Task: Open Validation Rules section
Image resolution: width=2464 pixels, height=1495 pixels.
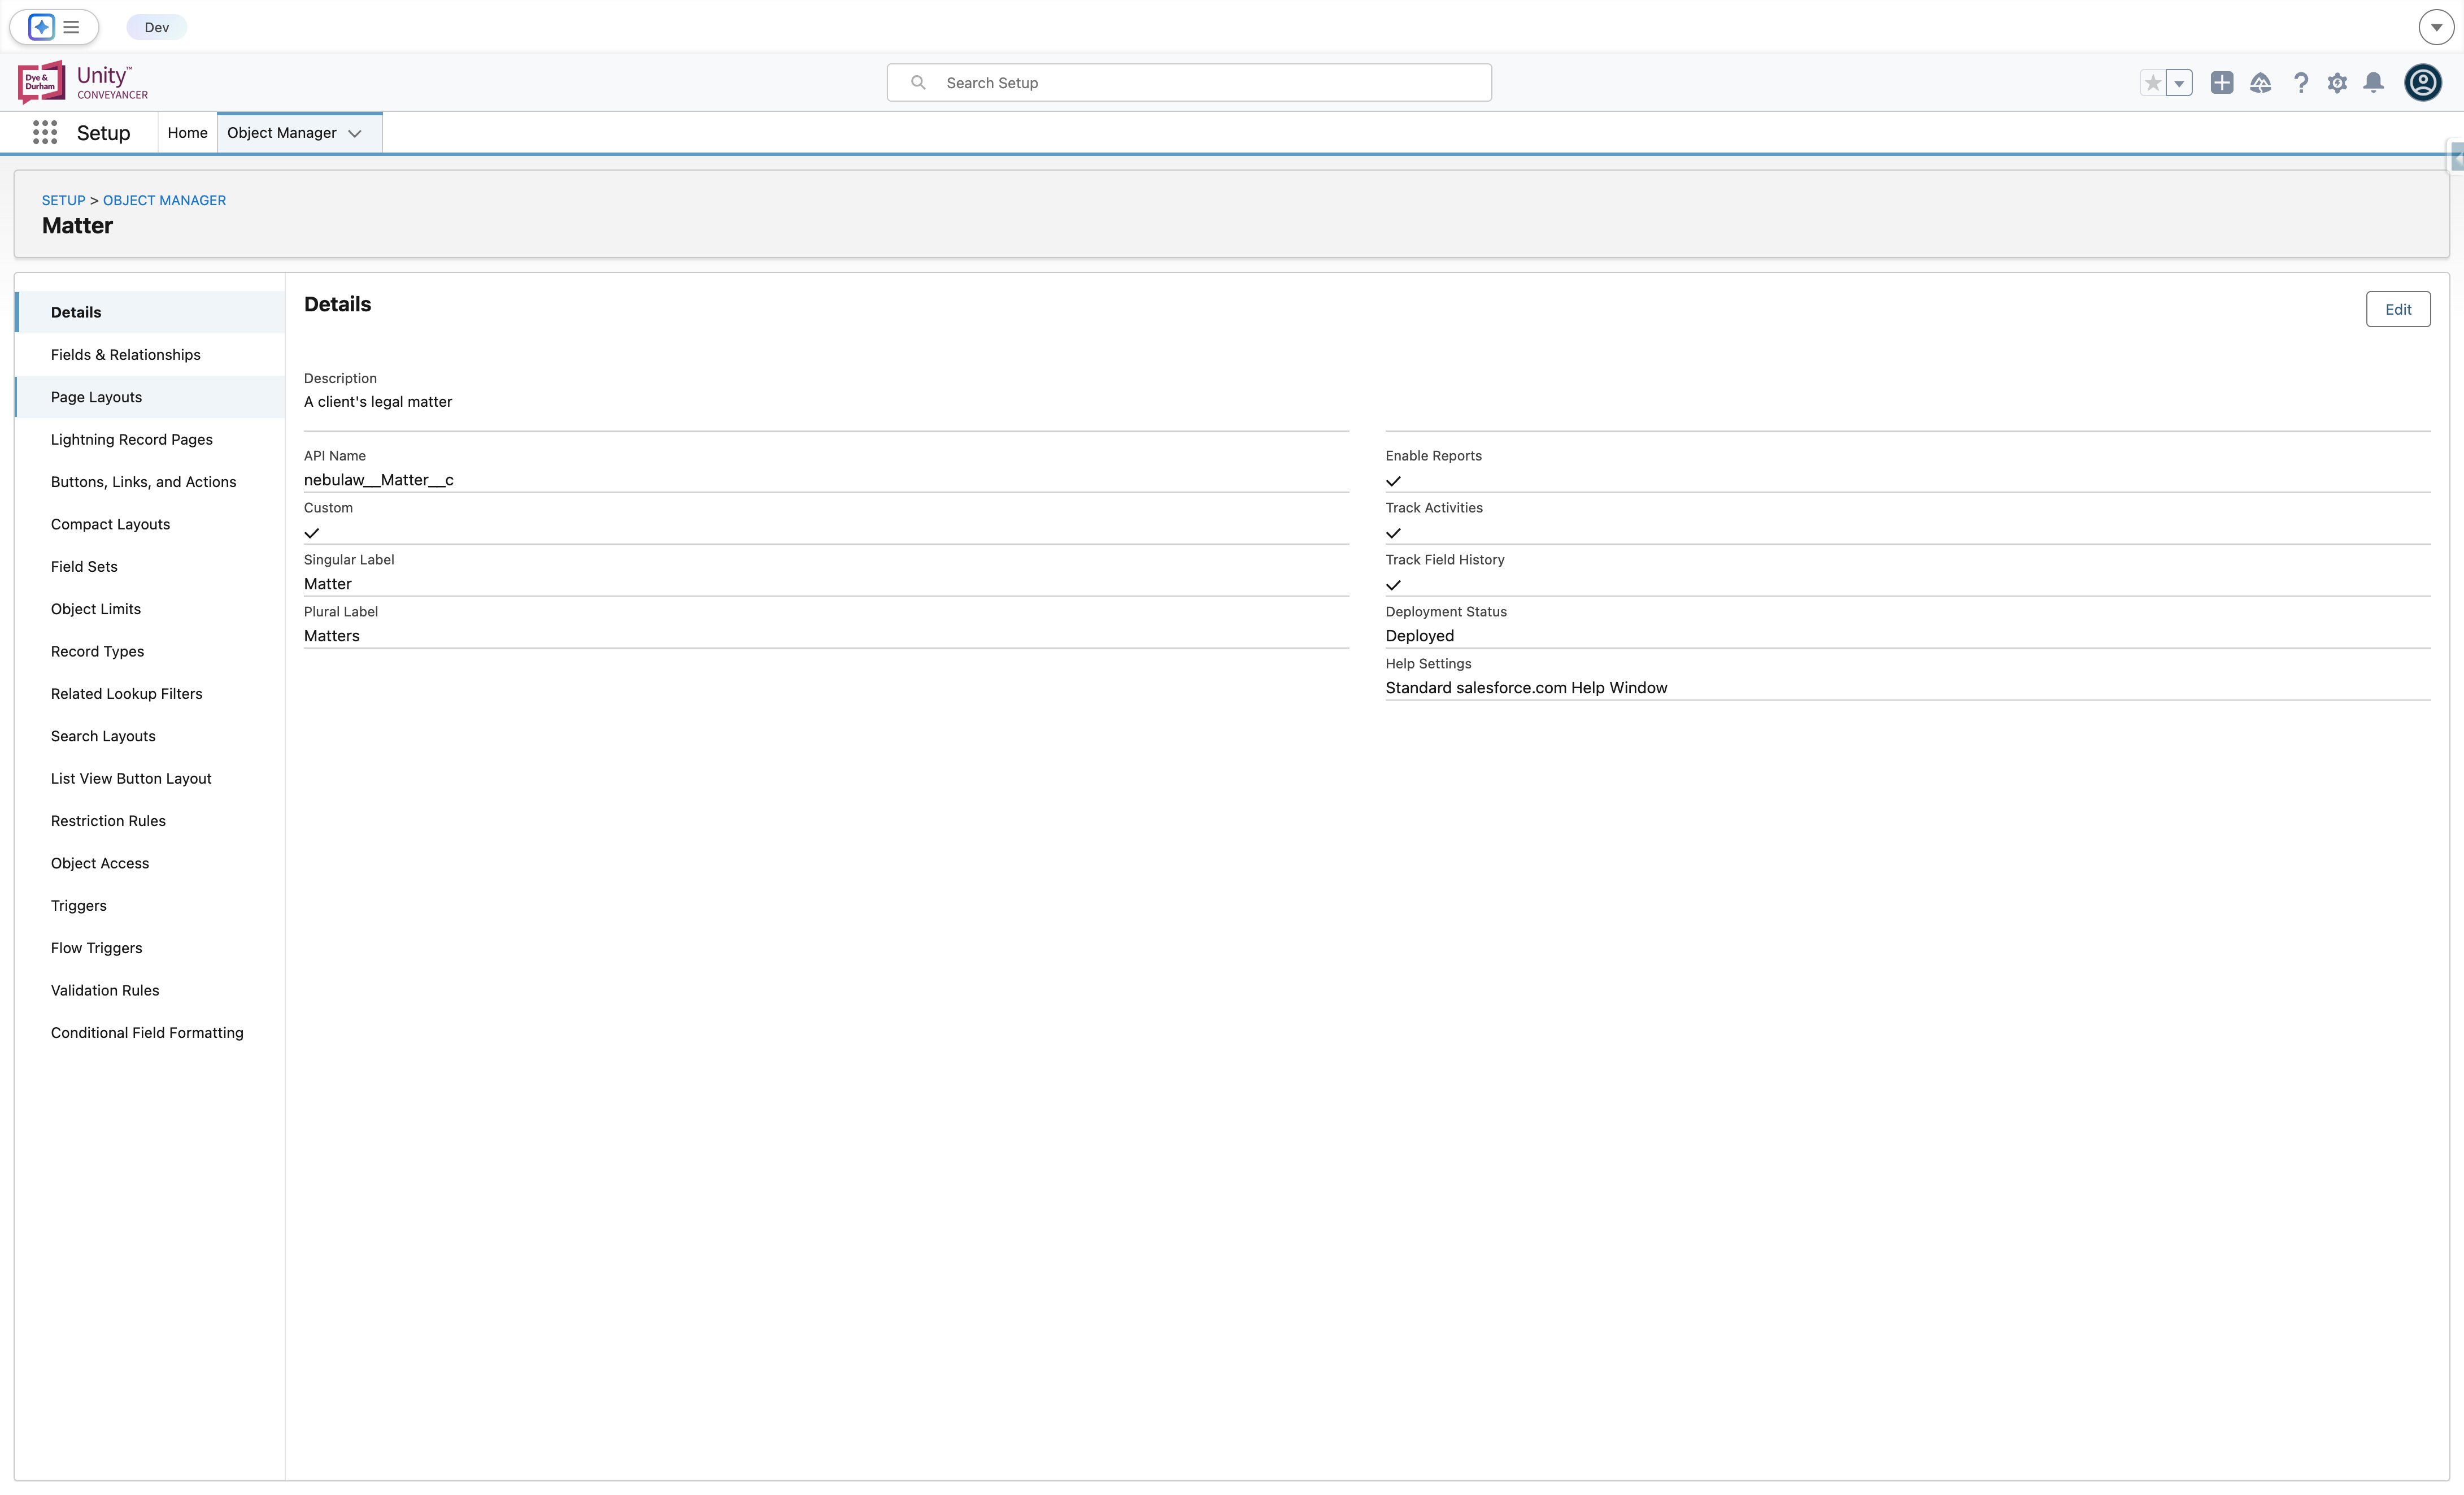Action: click(x=150, y=990)
